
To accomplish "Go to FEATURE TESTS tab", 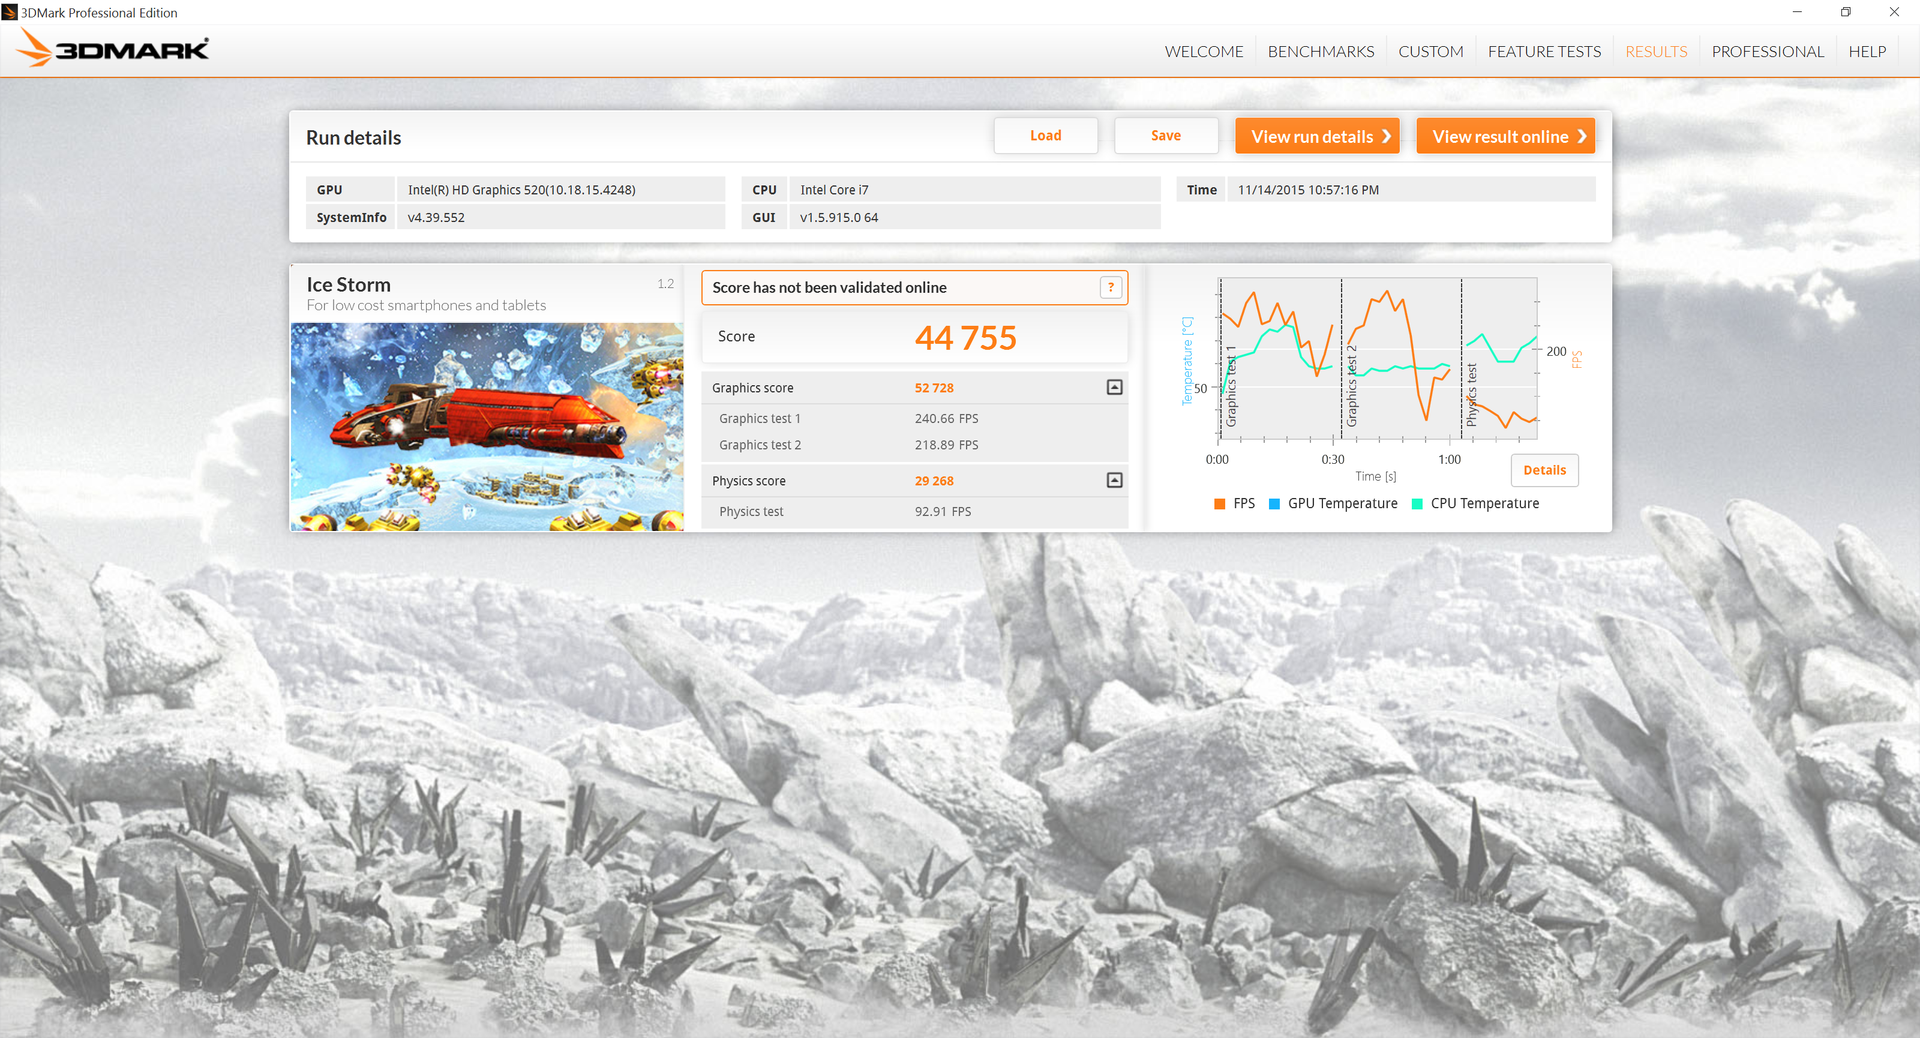I will tap(1544, 52).
